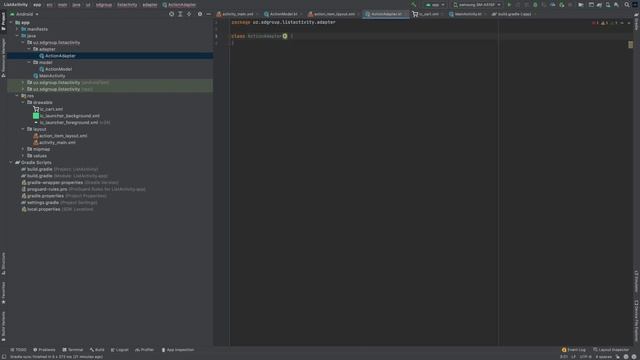Screen dimensions: 640x360
Task: Open Project panel settings gear
Action: coord(200,14)
